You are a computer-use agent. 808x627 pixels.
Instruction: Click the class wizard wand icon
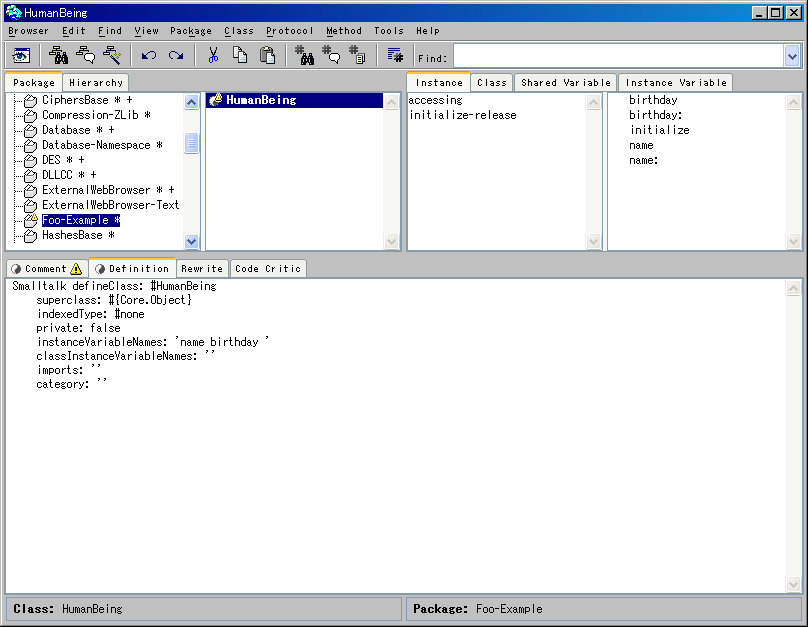pos(112,55)
